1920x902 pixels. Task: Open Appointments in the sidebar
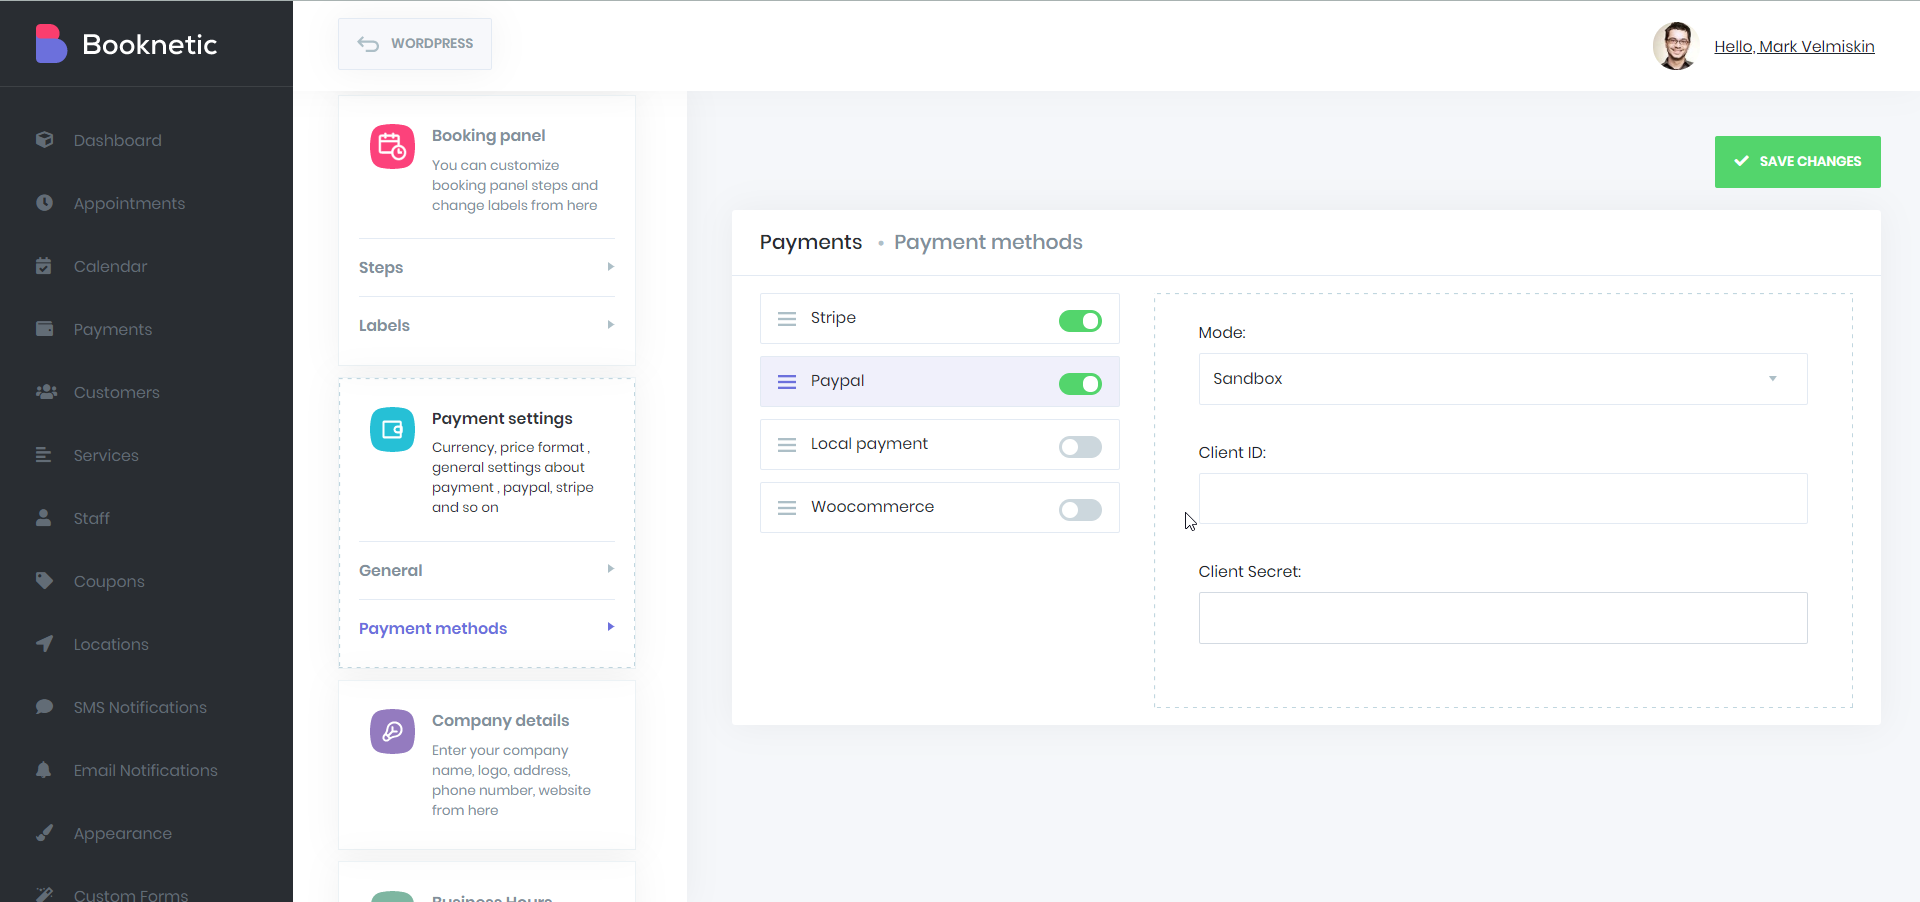click(129, 203)
